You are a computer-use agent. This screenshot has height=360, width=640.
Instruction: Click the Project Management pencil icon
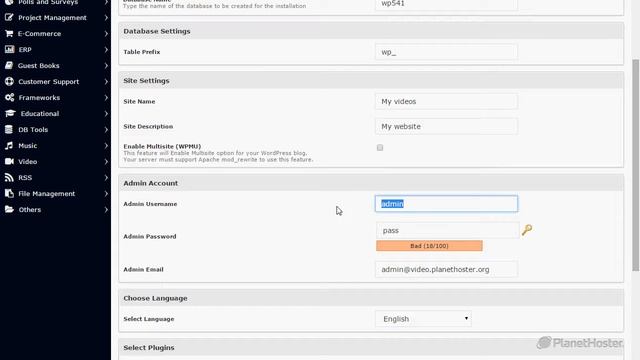tap(9, 18)
